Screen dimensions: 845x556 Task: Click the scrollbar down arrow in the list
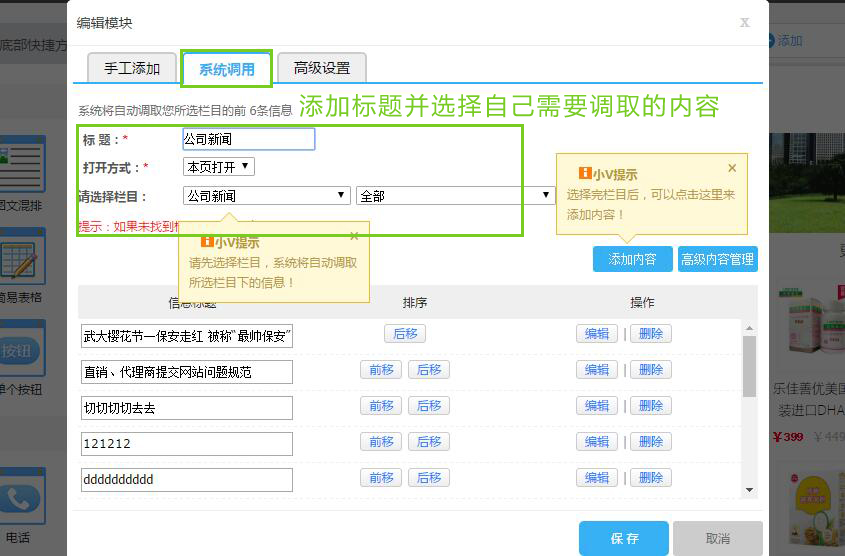(x=749, y=489)
